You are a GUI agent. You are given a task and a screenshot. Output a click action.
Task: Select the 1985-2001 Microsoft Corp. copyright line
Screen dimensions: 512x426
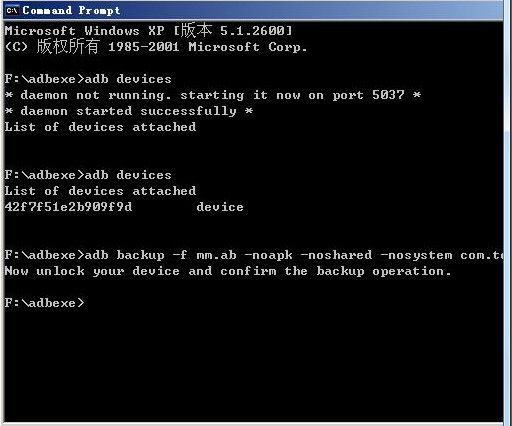pos(156,47)
